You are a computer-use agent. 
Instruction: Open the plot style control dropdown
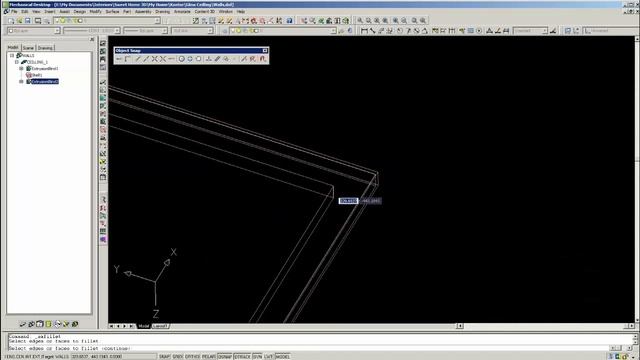point(210,31)
